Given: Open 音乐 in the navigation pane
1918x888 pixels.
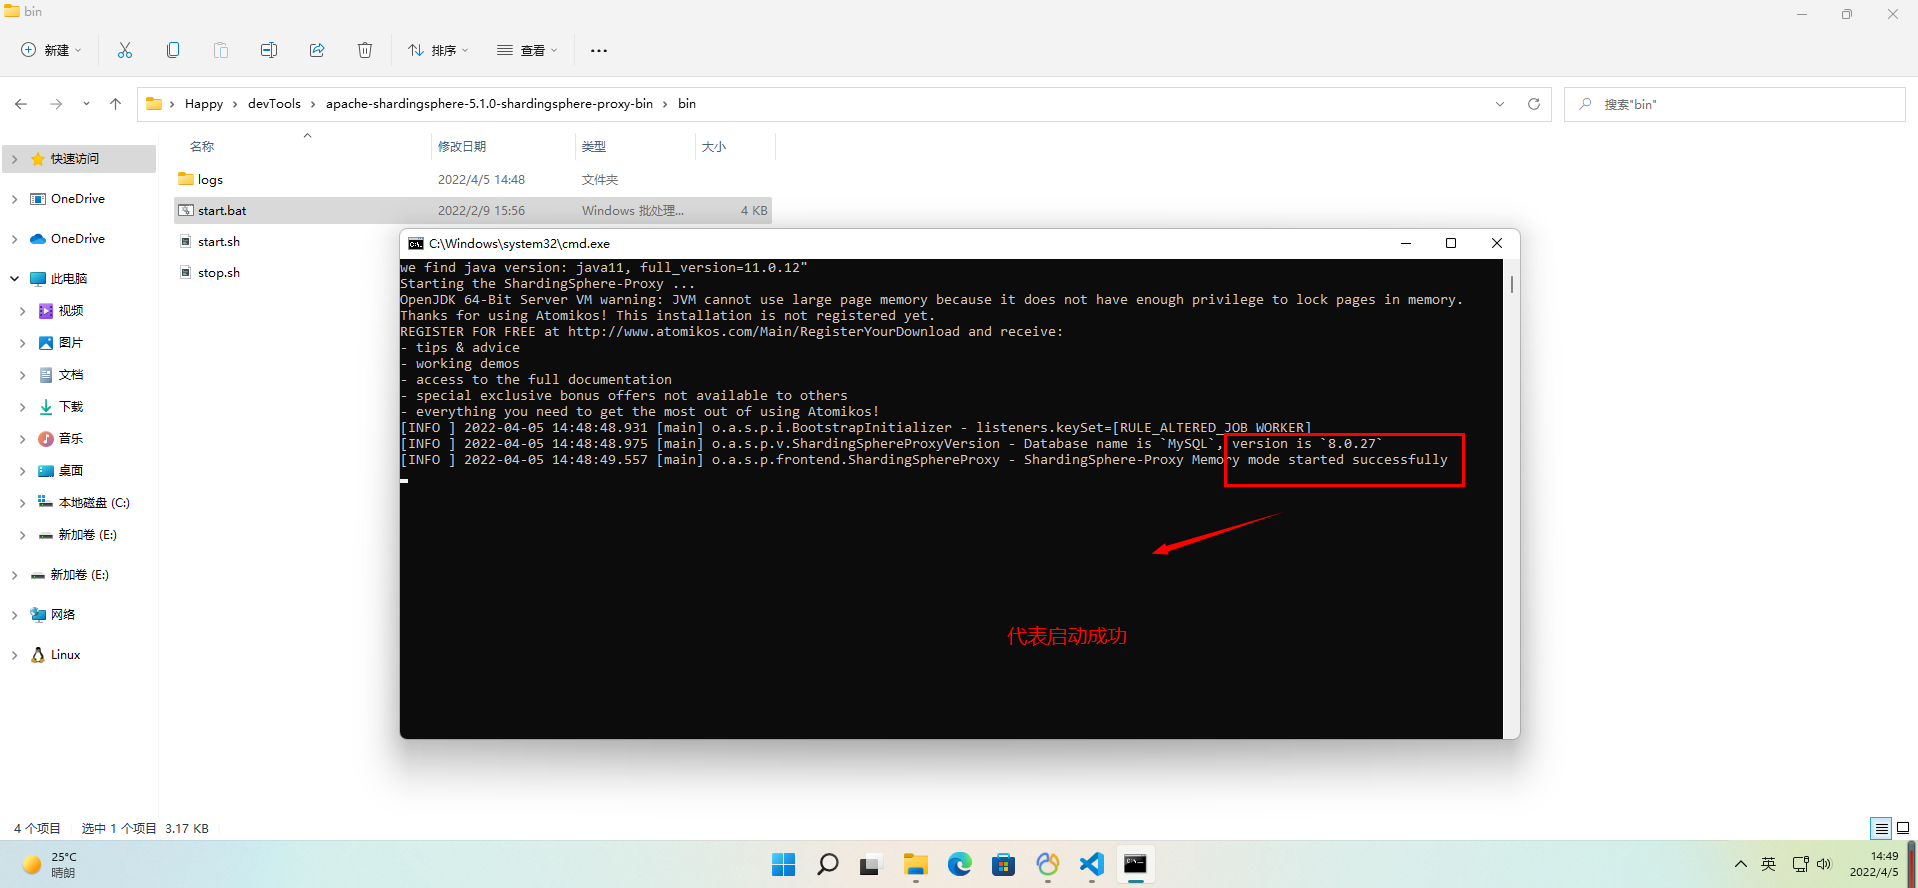Looking at the screenshot, I should pyautogui.click(x=70, y=439).
